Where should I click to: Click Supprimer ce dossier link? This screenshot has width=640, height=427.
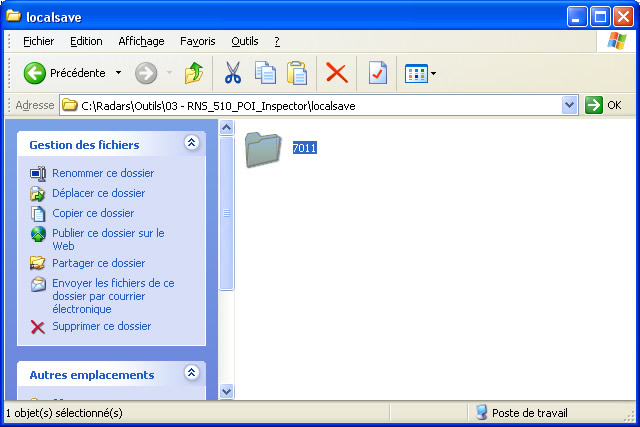click(x=101, y=326)
